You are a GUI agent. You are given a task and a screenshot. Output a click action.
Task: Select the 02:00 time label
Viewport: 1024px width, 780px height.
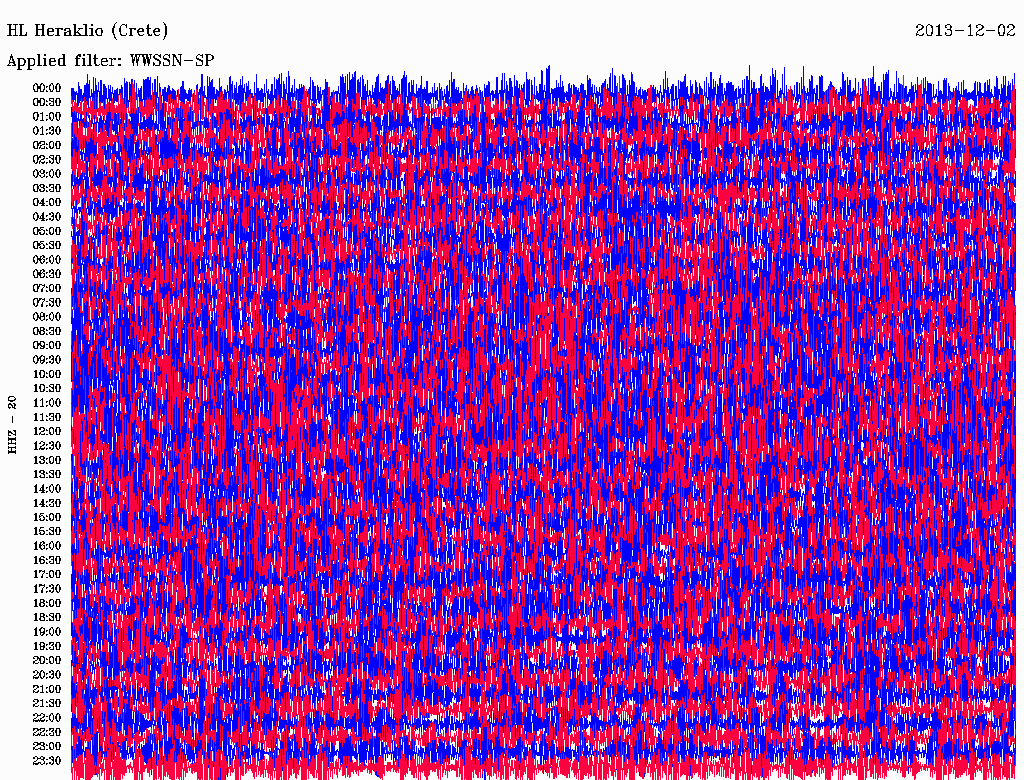[x=47, y=145]
